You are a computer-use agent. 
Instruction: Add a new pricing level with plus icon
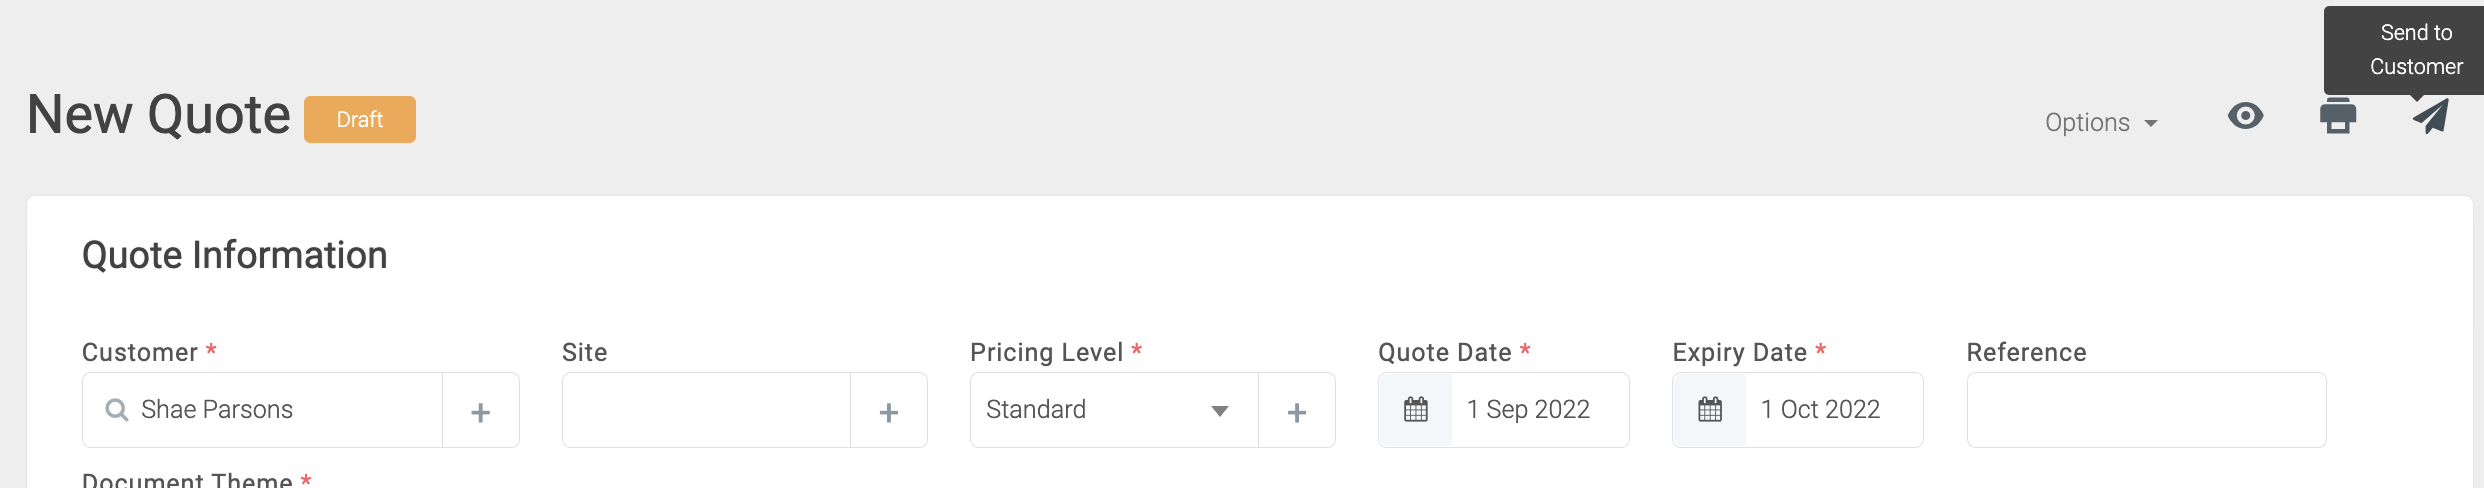1297,411
